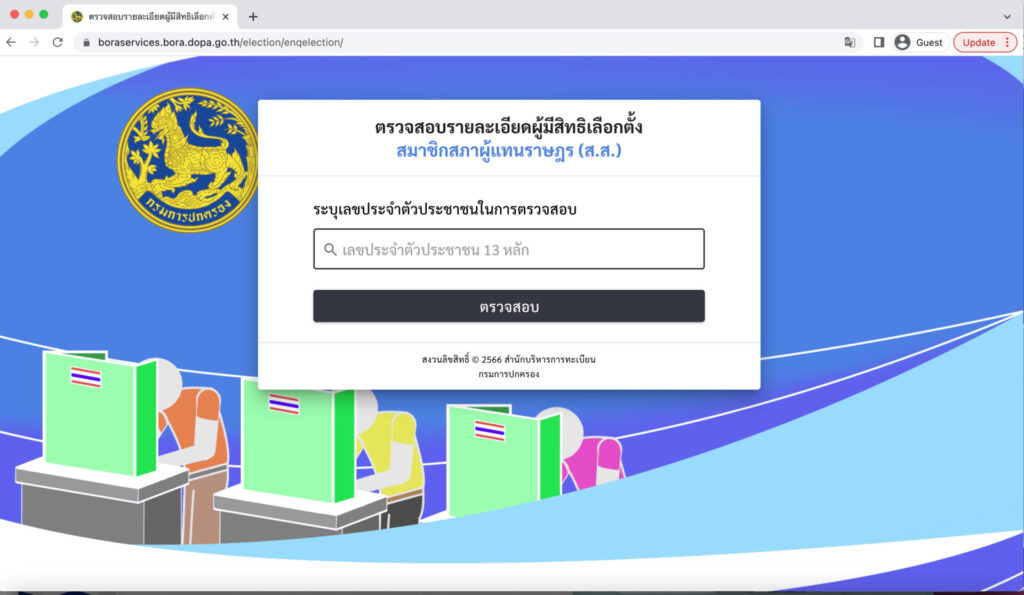Open the browser side panel icon

(x=879, y=42)
